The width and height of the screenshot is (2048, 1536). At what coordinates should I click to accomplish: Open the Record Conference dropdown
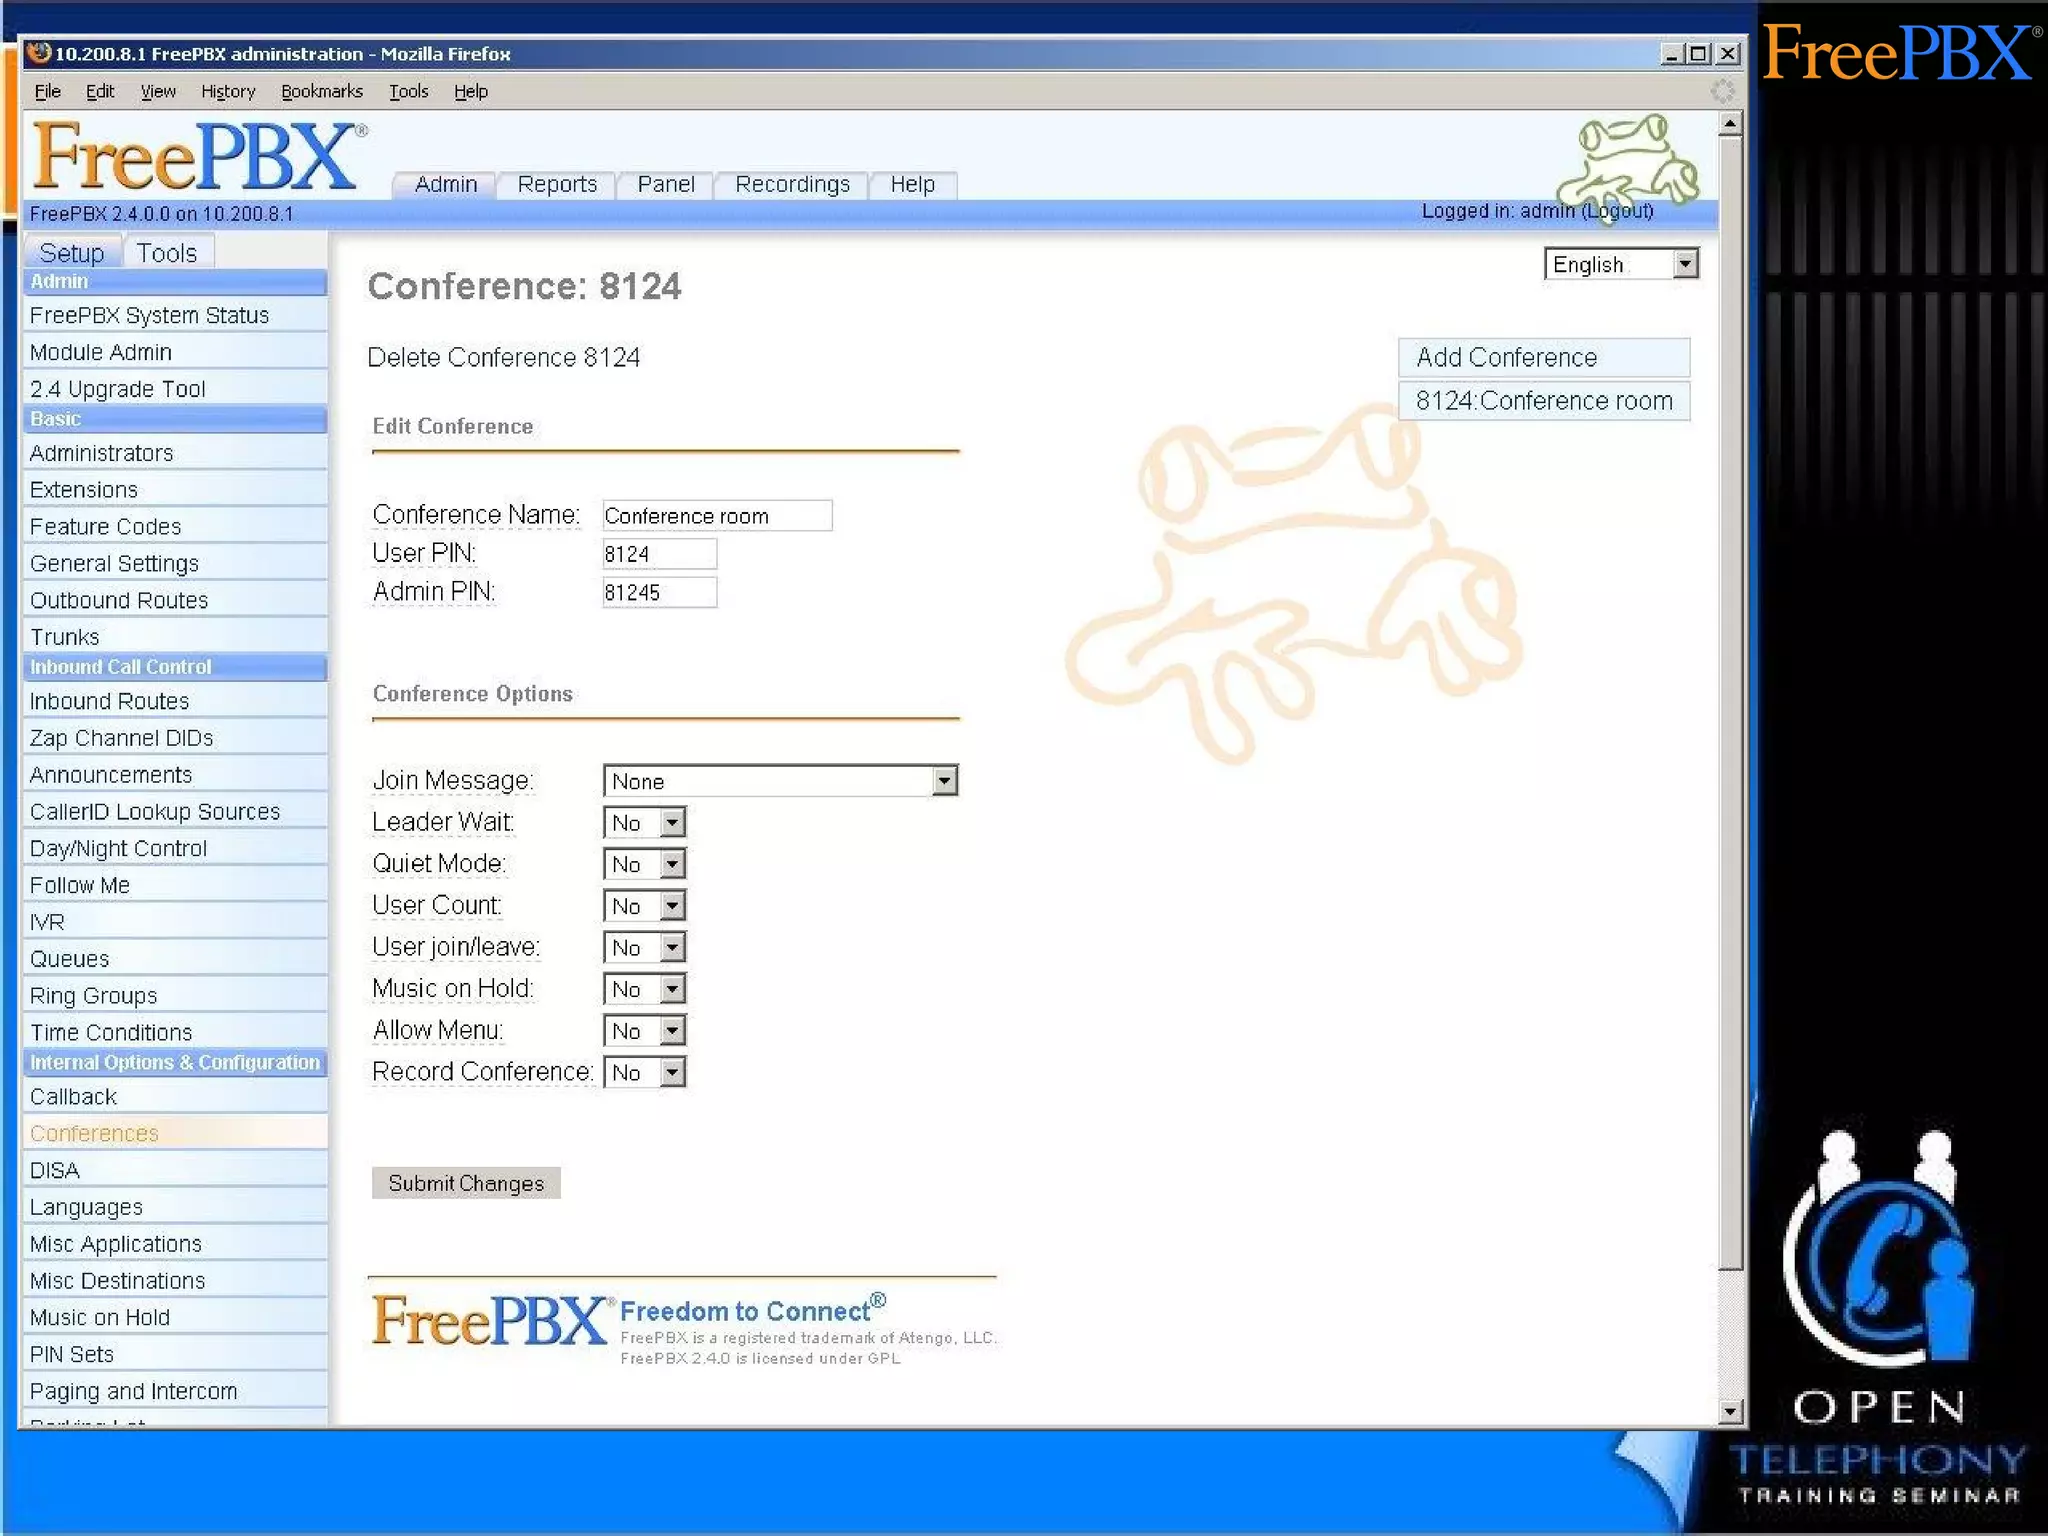(645, 1073)
